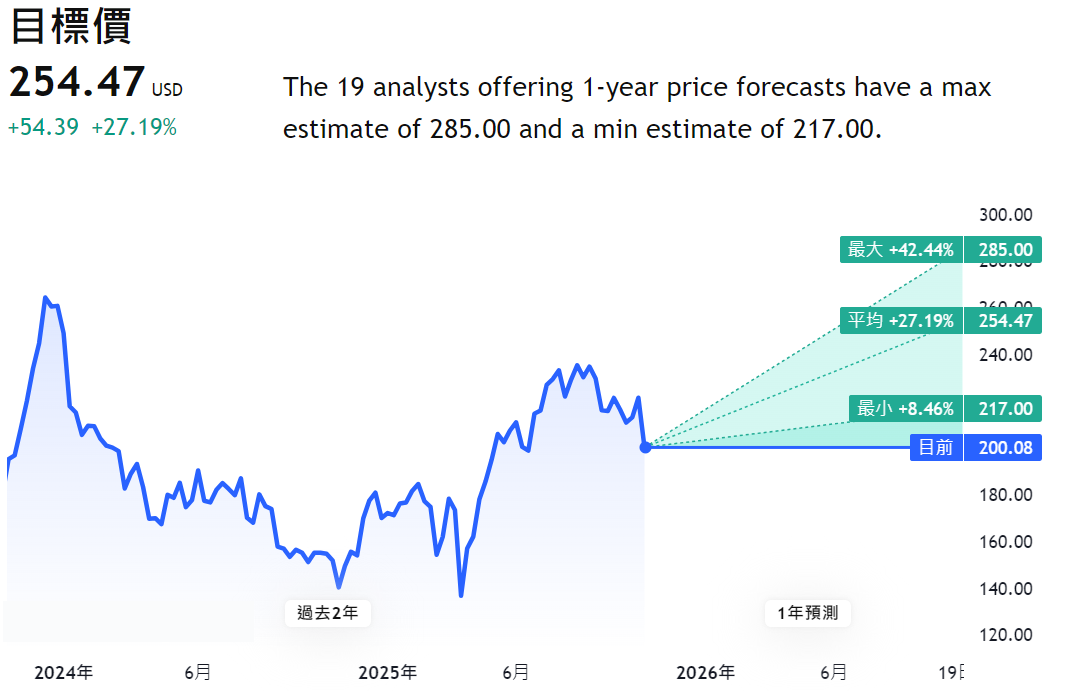Click the 1年預測 forecast label
Viewport: 1079px width, 691px height.
[808, 613]
